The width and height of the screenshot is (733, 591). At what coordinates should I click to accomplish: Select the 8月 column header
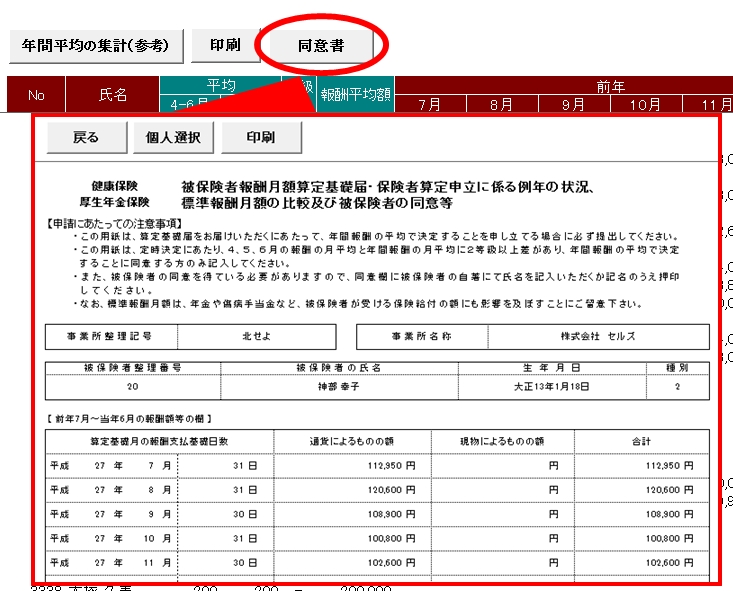(x=502, y=104)
